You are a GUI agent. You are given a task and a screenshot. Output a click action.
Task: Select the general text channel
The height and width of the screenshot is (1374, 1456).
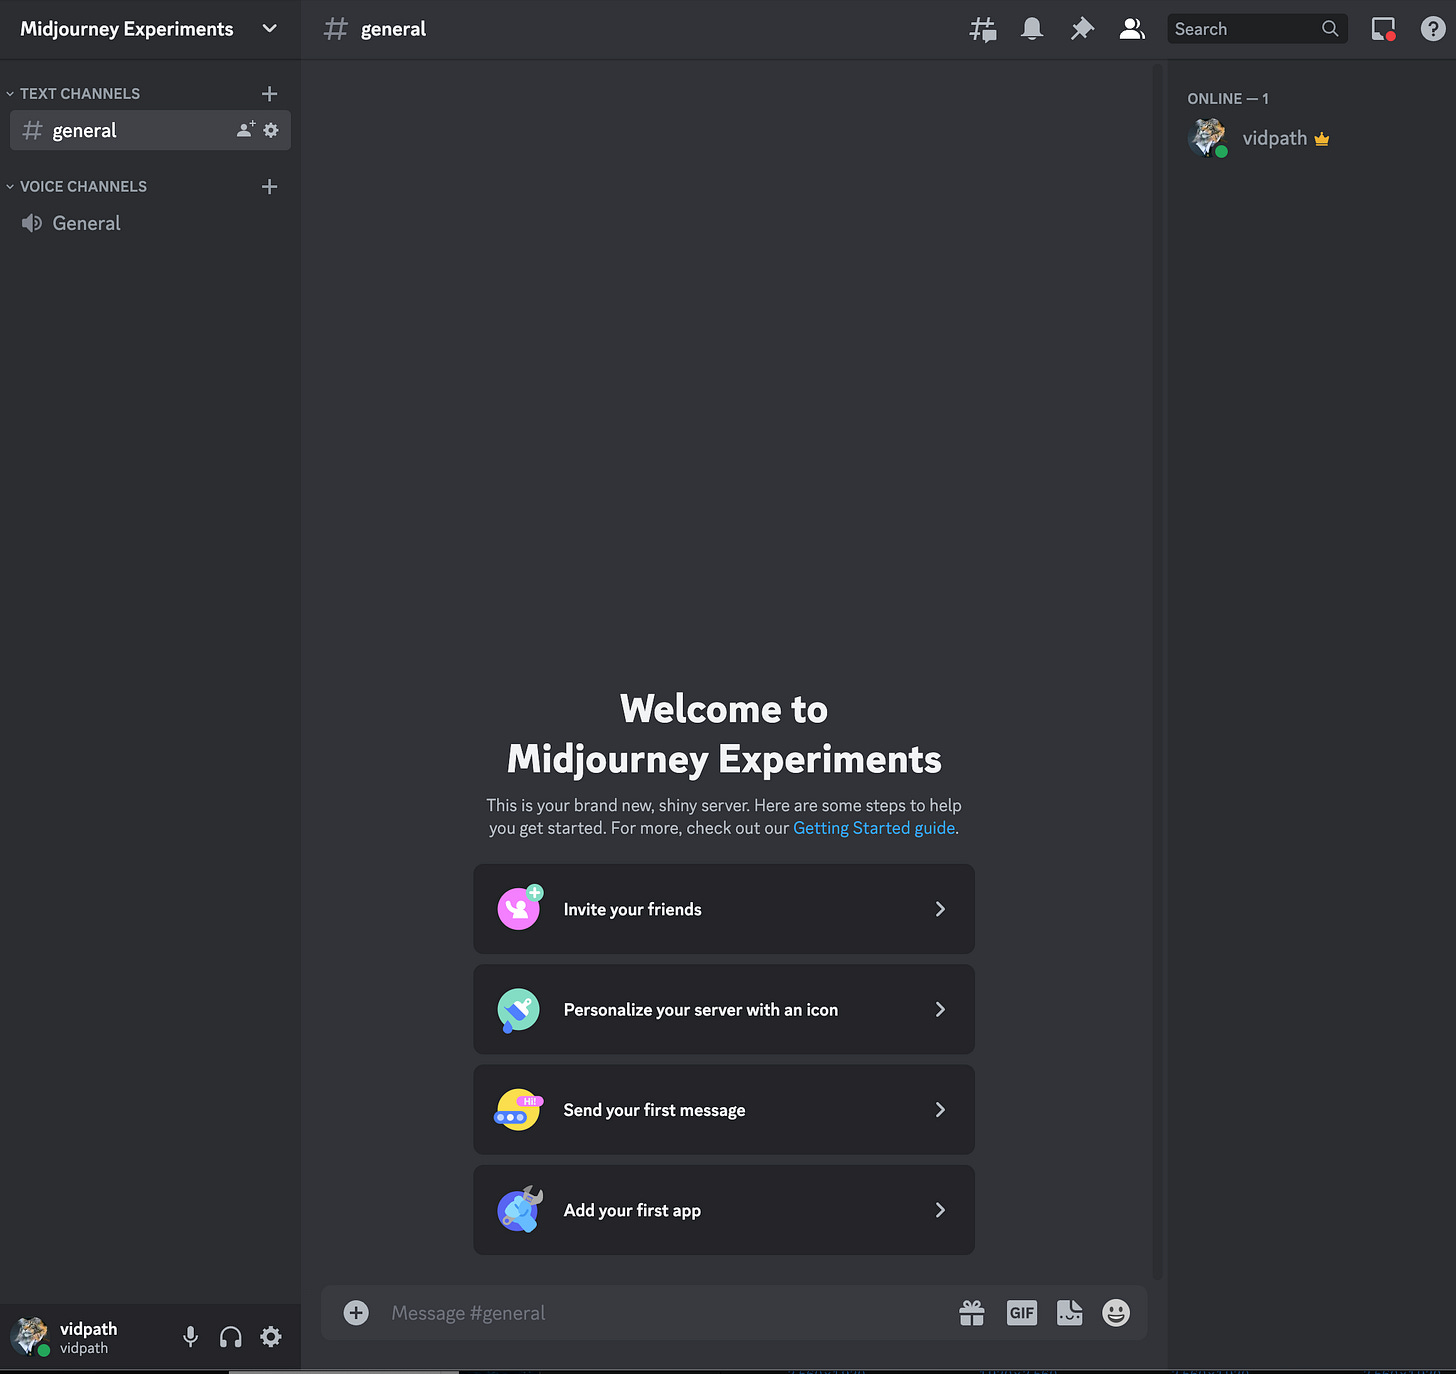coord(150,130)
